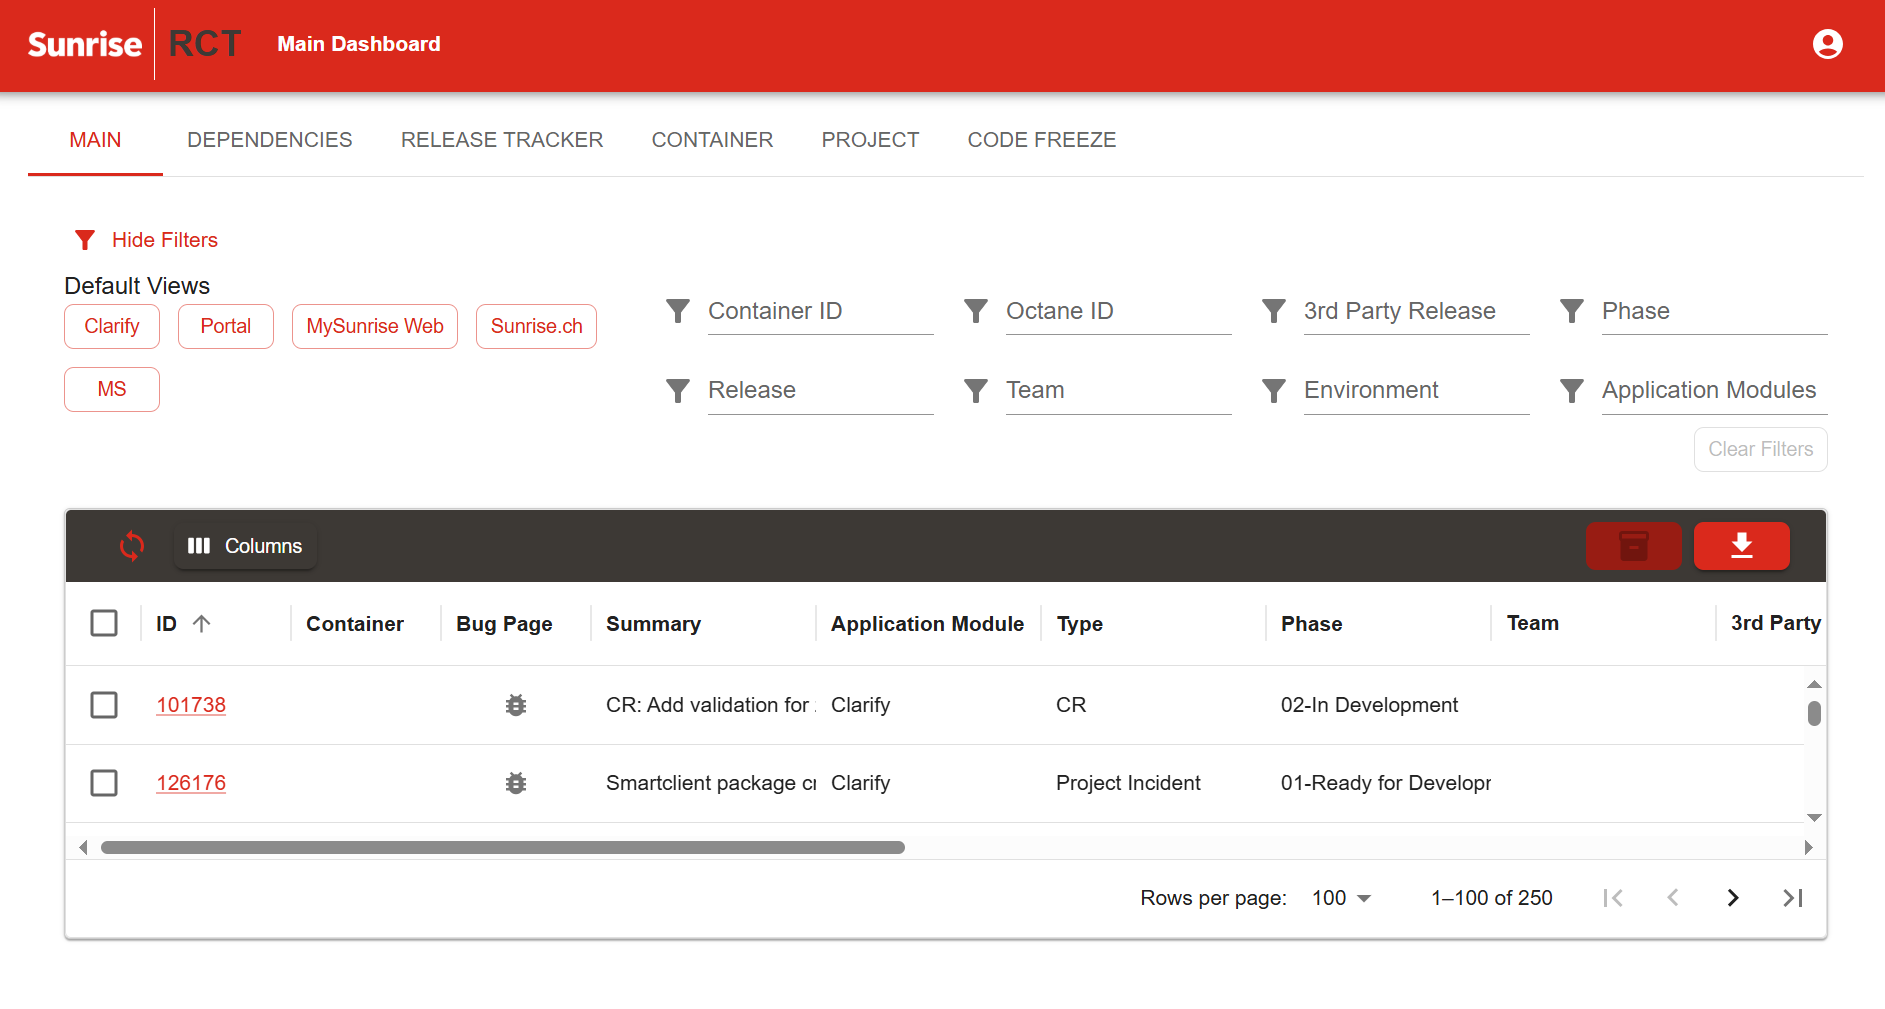Open bug page icon for row 126176
The image size is (1885, 1009).
click(516, 783)
